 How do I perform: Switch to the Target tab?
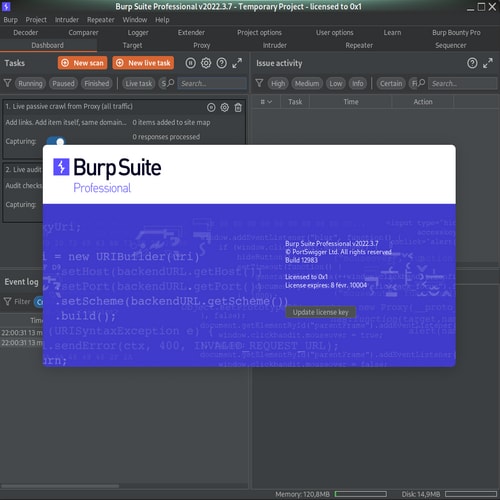132,45
